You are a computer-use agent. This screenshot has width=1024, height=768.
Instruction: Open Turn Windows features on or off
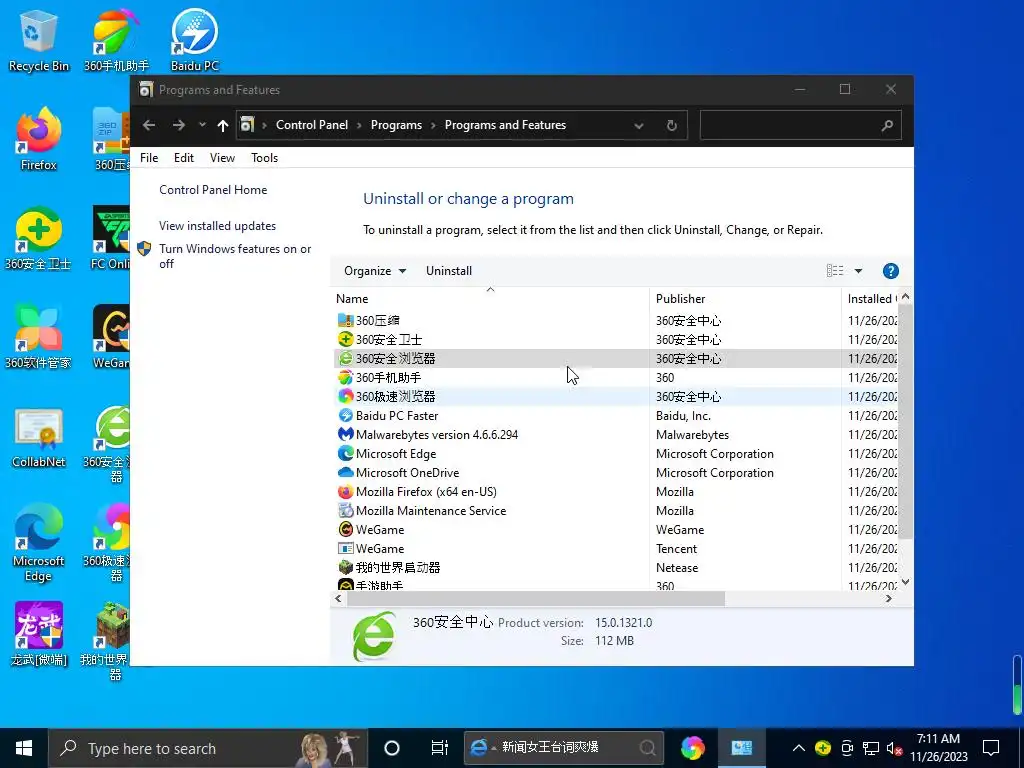point(235,256)
